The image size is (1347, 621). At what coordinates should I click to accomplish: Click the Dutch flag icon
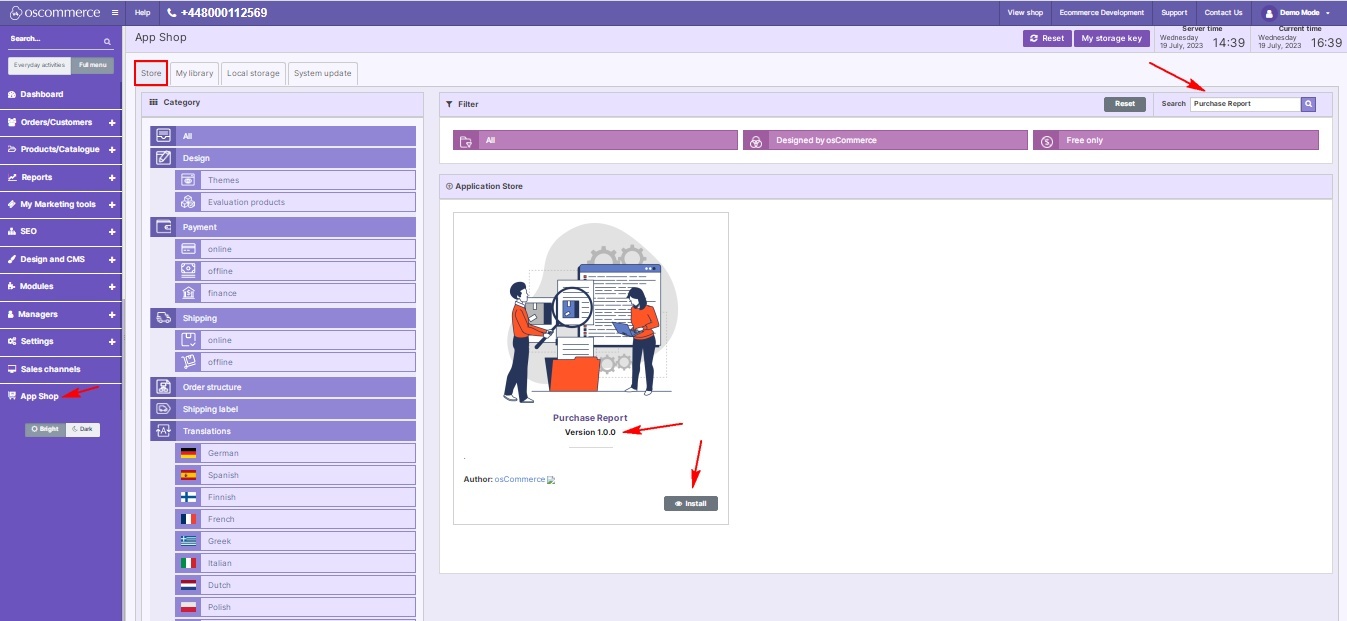tap(188, 585)
